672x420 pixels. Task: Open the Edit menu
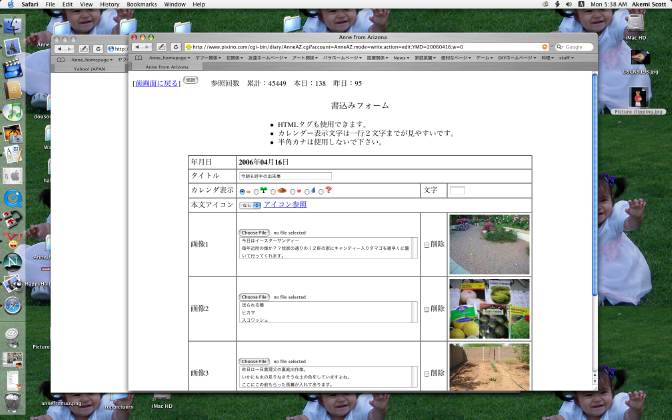(67, 4)
